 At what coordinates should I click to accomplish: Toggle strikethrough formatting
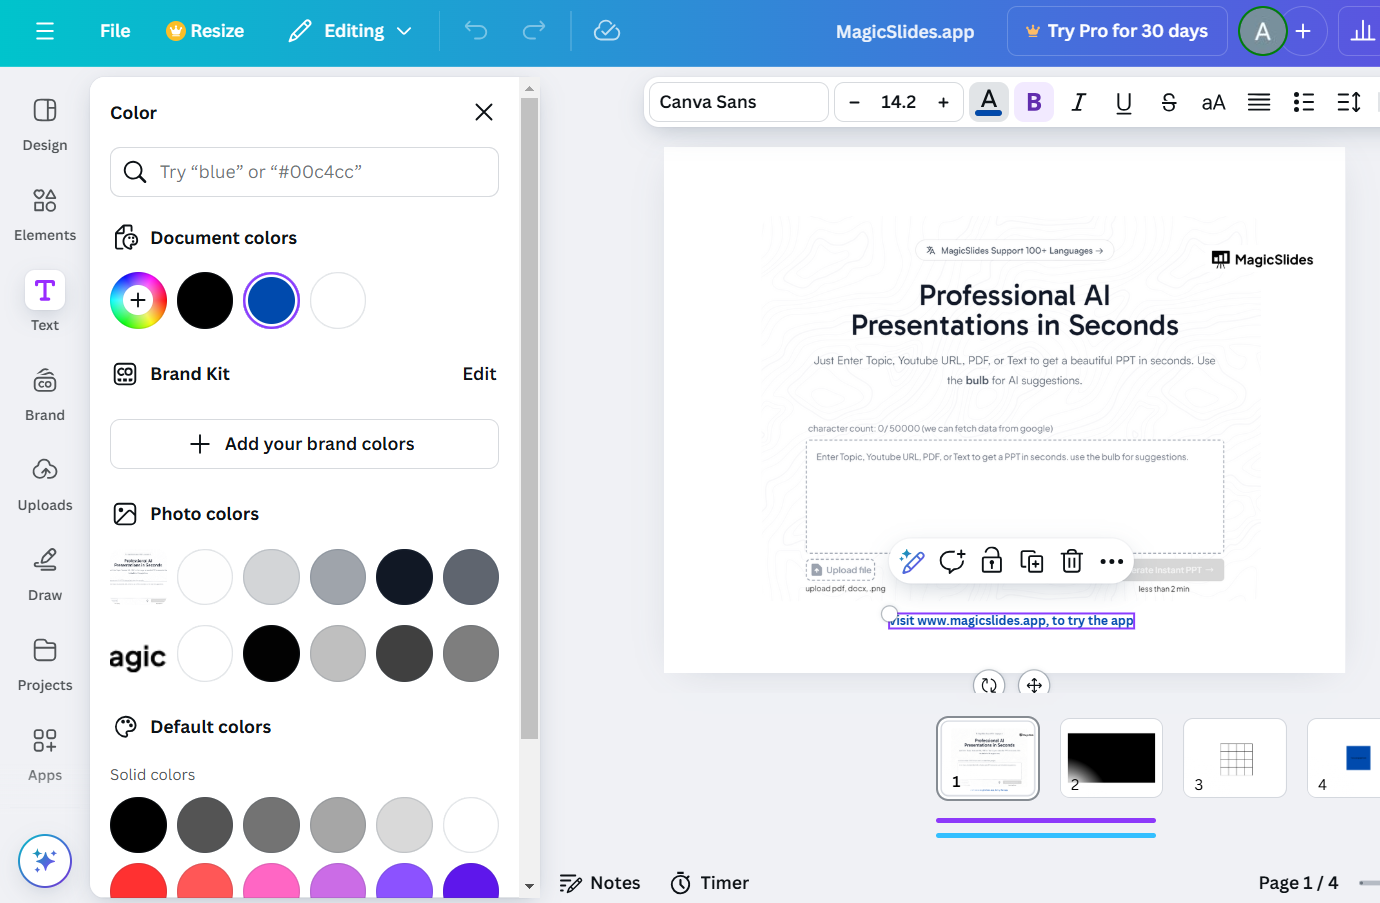pyautogui.click(x=1169, y=102)
